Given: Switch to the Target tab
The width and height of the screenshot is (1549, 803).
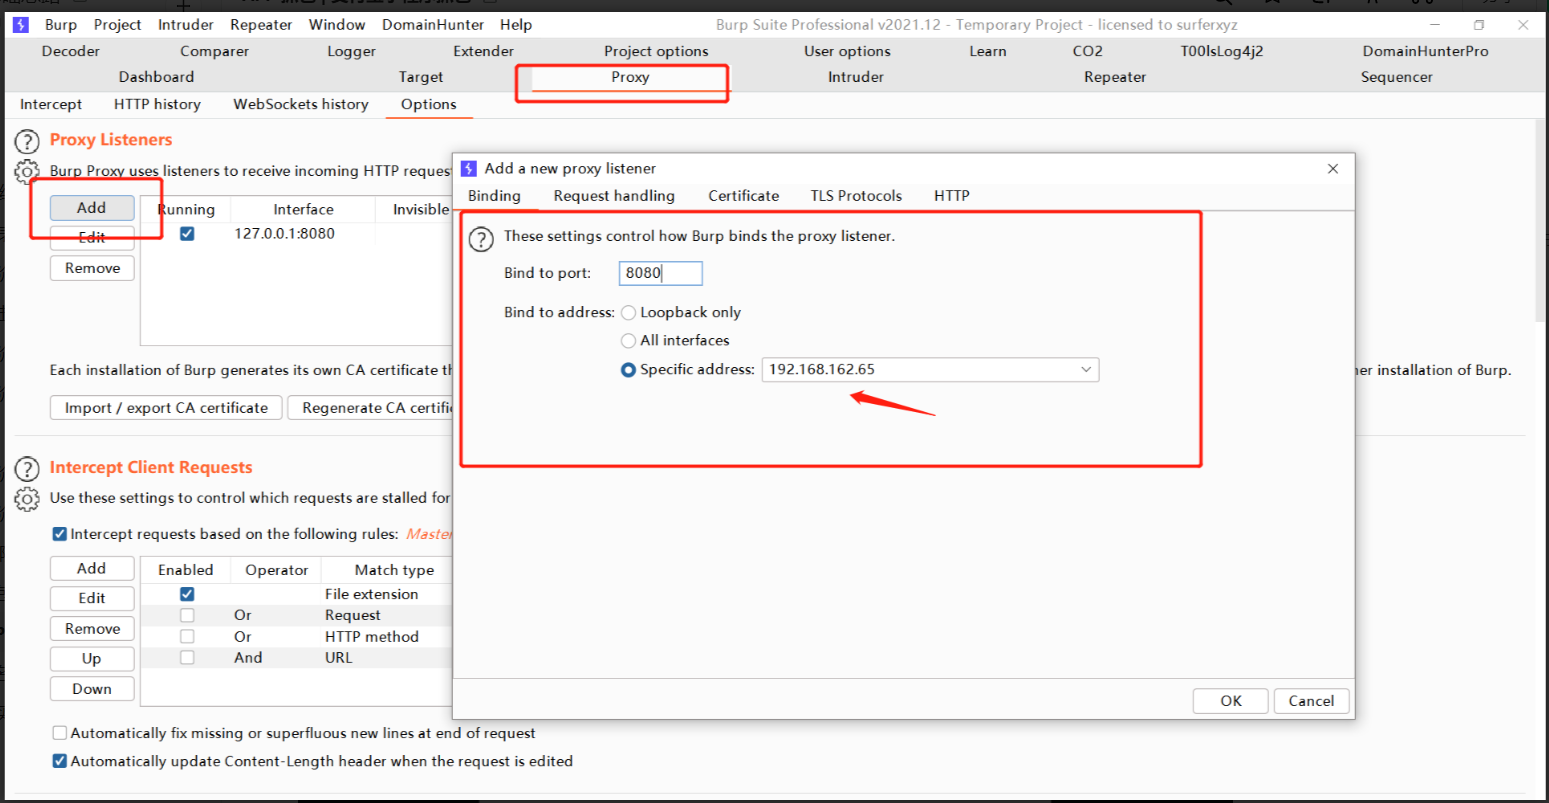Looking at the screenshot, I should click(x=421, y=77).
